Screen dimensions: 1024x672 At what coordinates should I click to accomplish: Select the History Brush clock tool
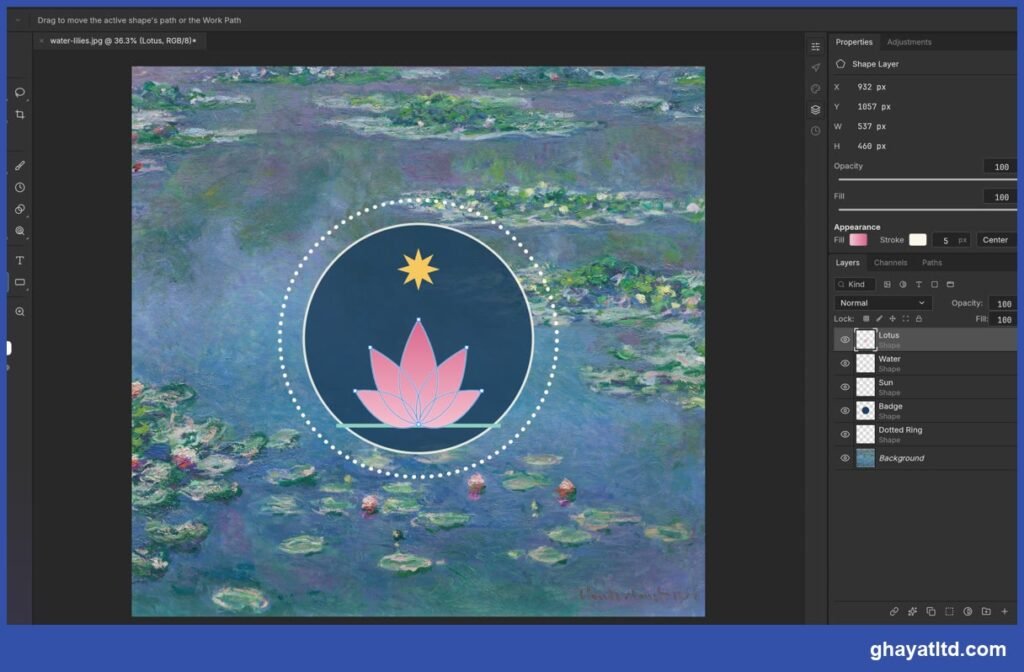click(20, 187)
